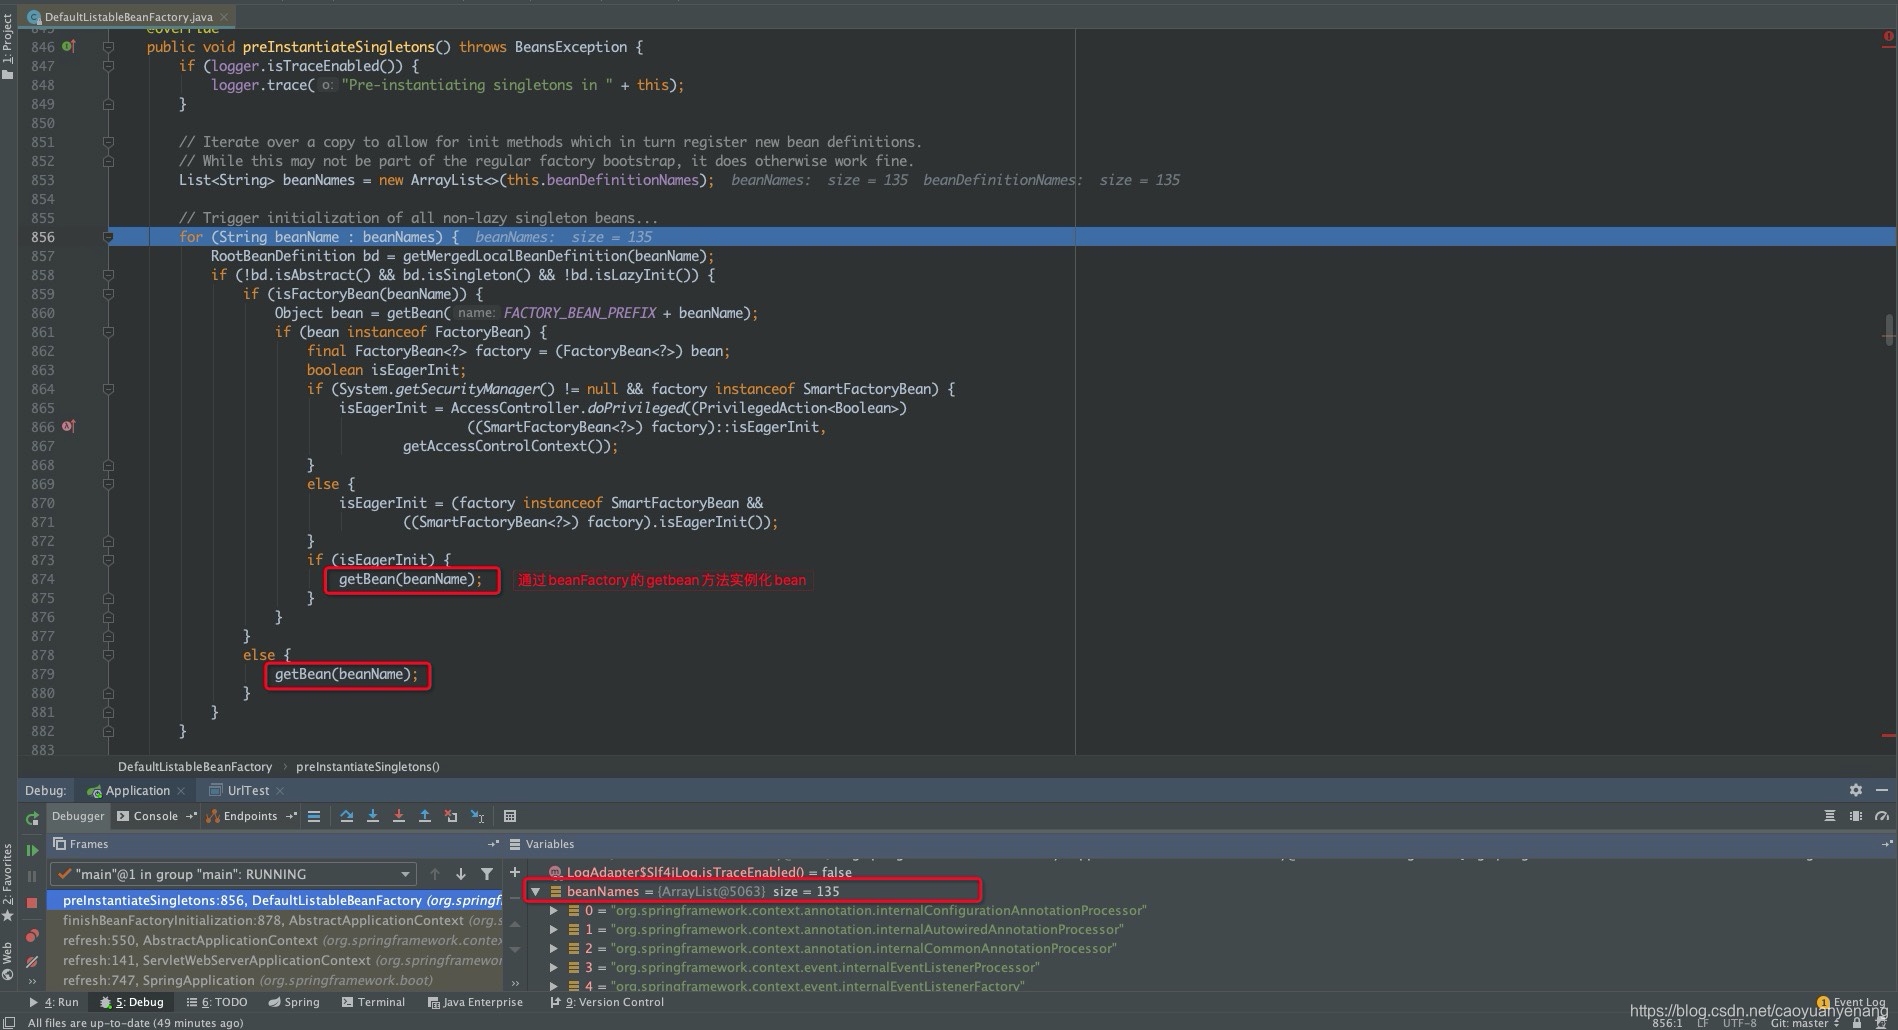Screen dimensions: 1898x1030
Task: Open Evaluate Expression calculator
Action: (509, 817)
